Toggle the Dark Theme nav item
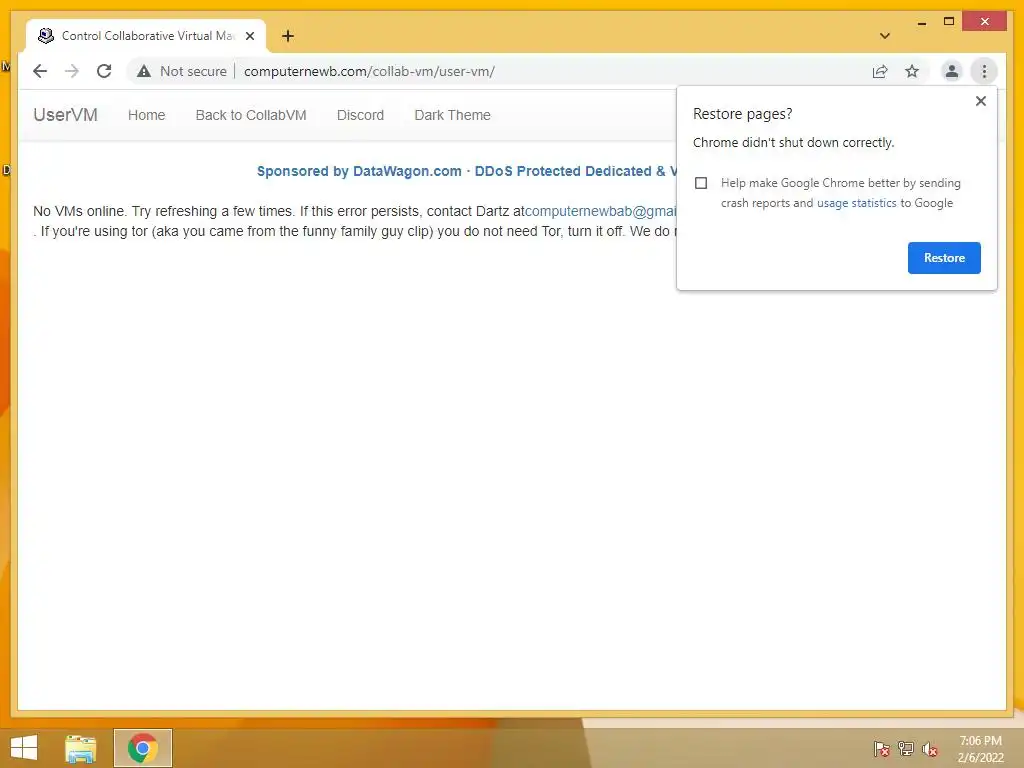1024x768 pixels. click(x=453, y=115)
